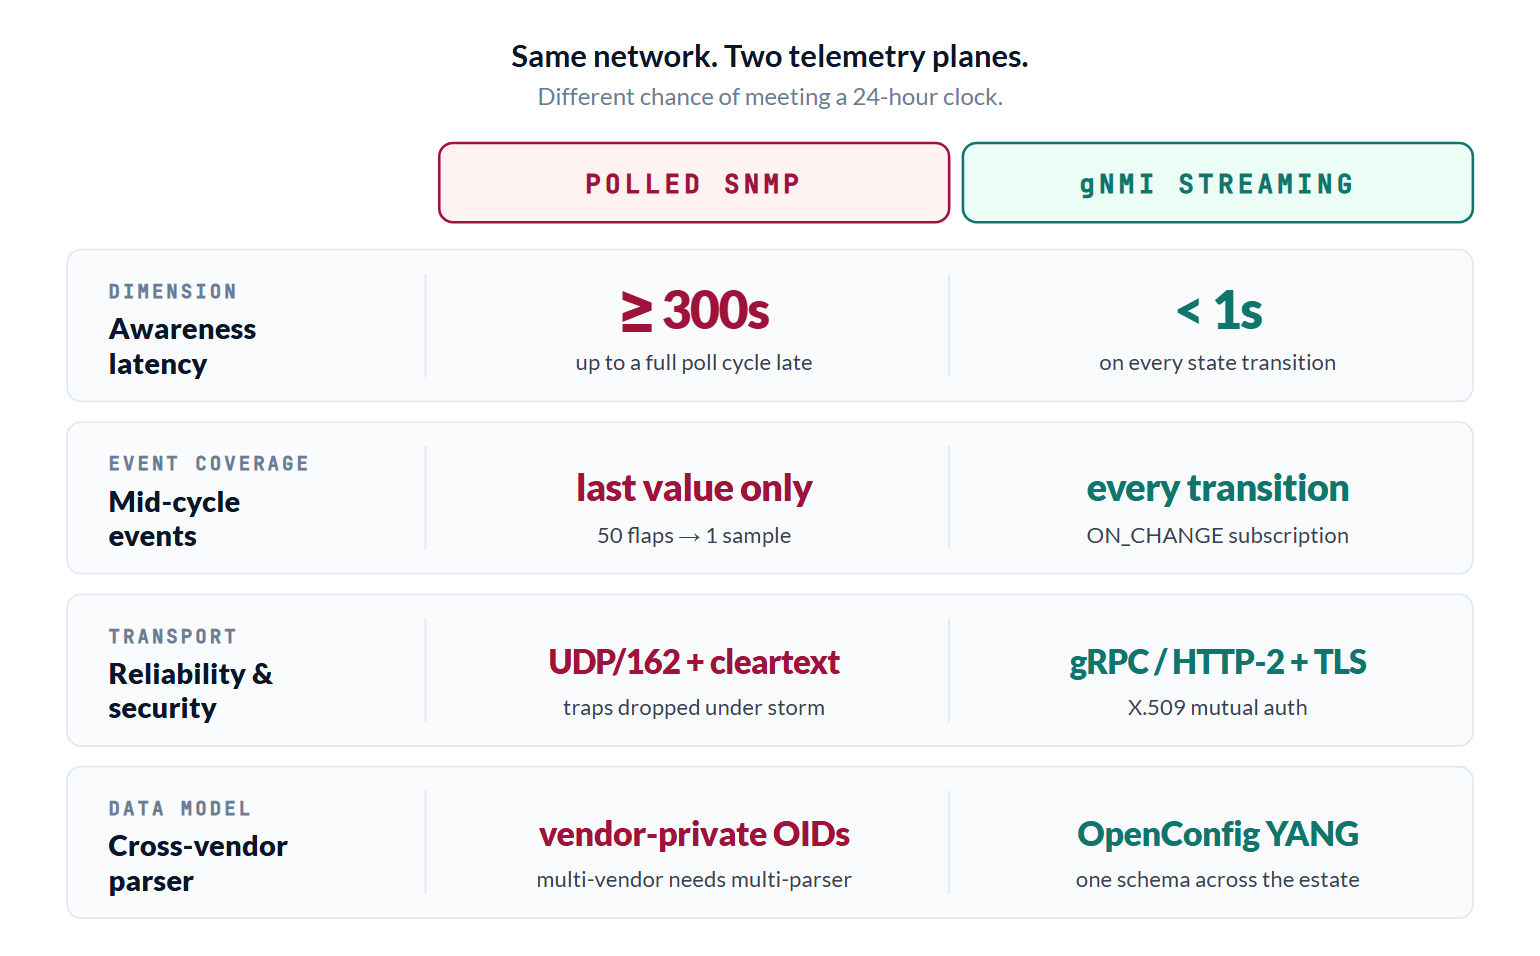Select the Mid-cycle events row label

(x=175, y=519)
